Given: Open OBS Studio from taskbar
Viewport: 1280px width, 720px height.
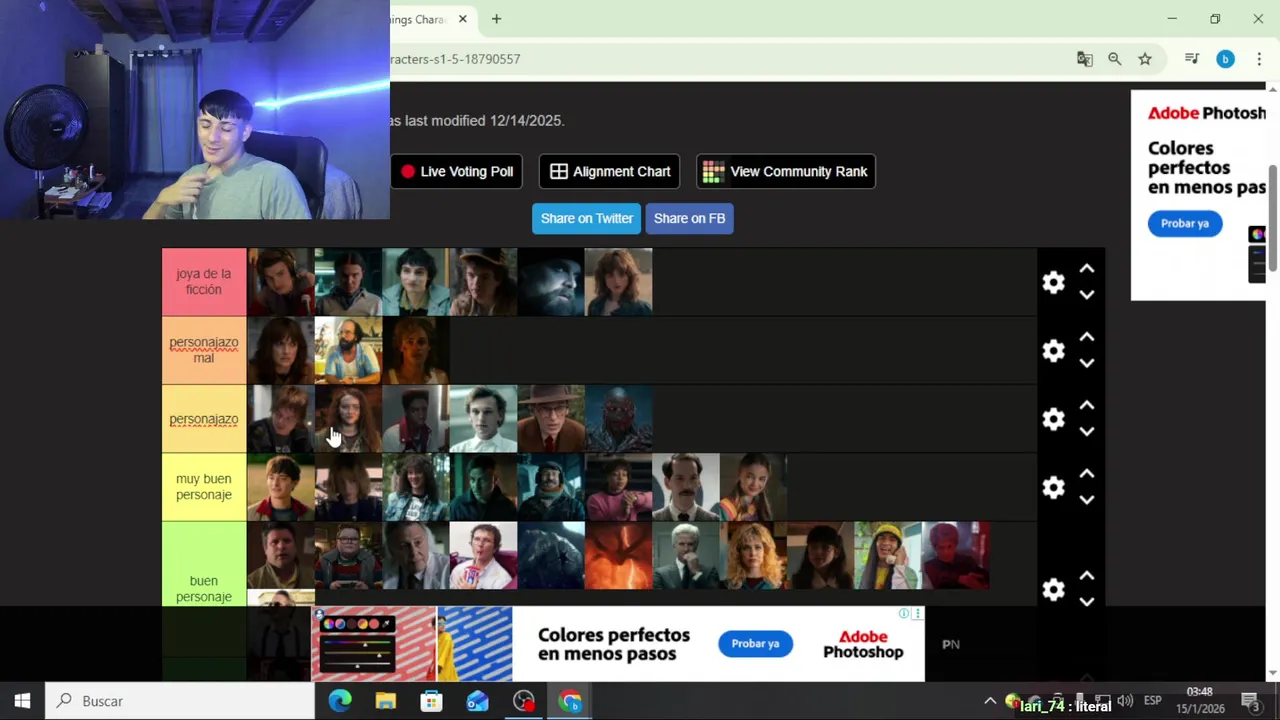Looking at the screenshot, I should (524, 701).
